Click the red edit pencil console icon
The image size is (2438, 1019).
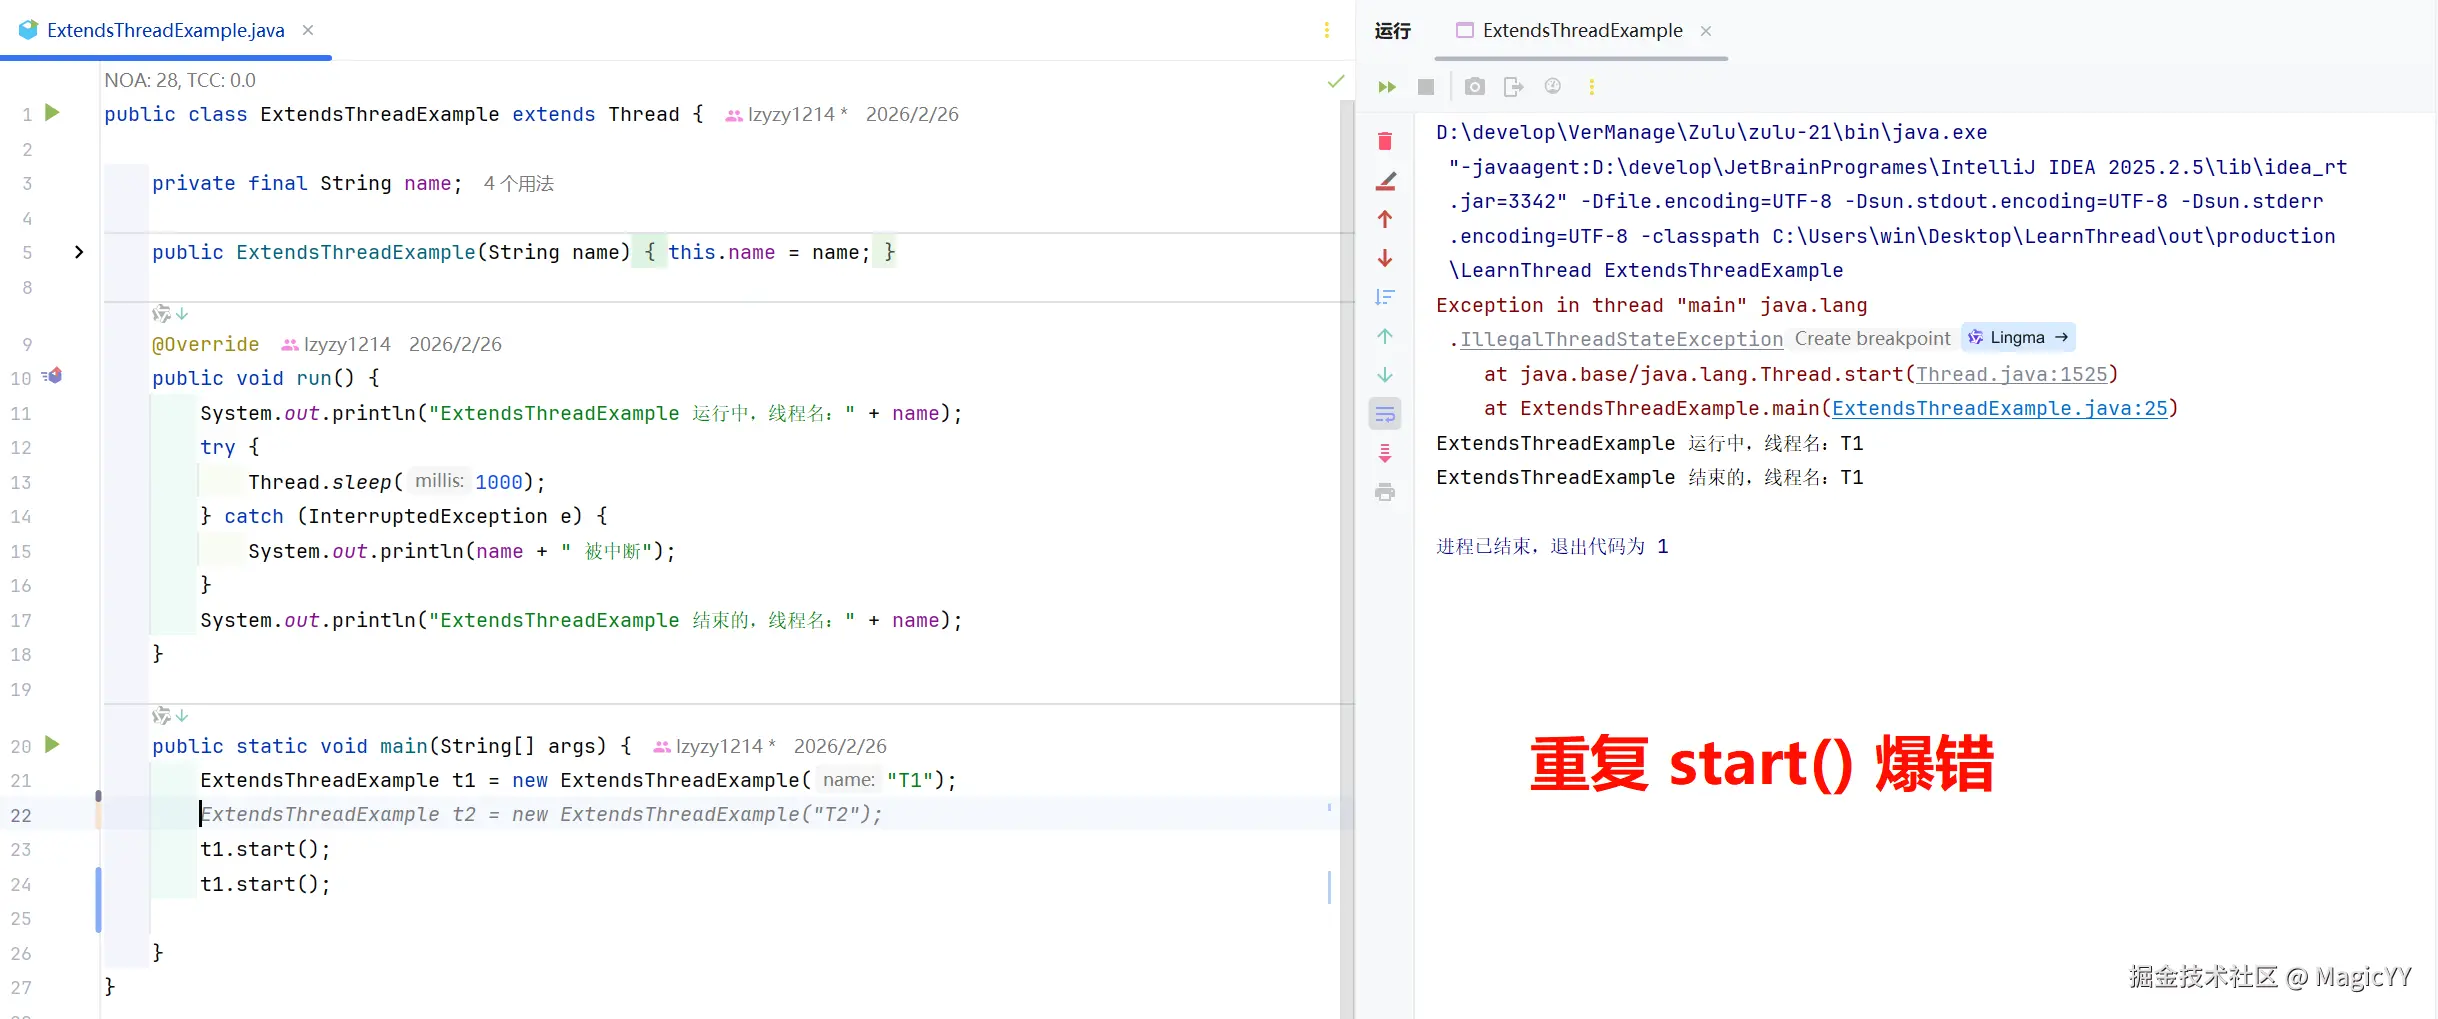coord(1385,181)
